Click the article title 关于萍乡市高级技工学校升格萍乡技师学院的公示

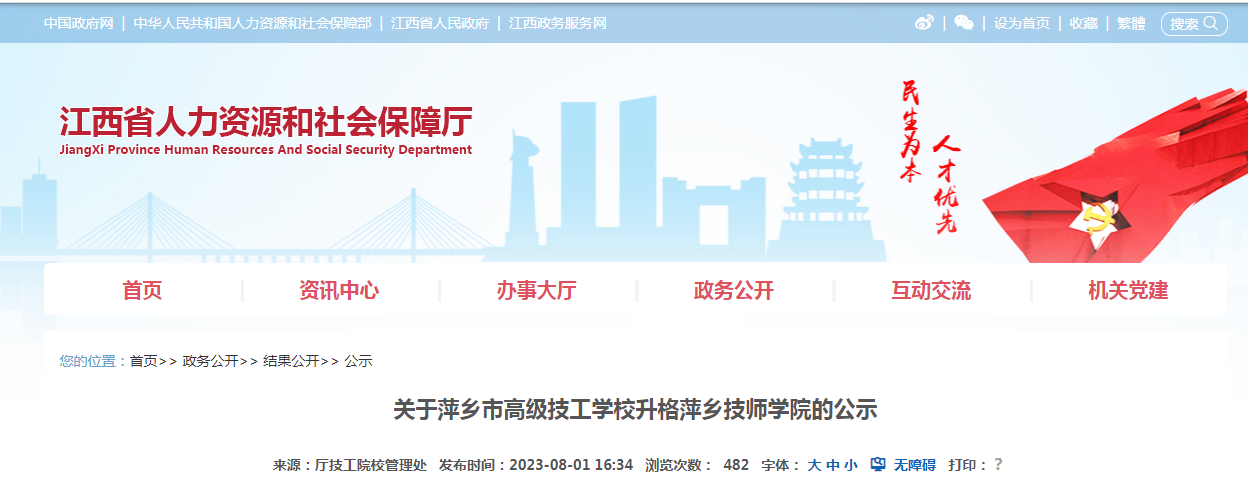point(635,409)
